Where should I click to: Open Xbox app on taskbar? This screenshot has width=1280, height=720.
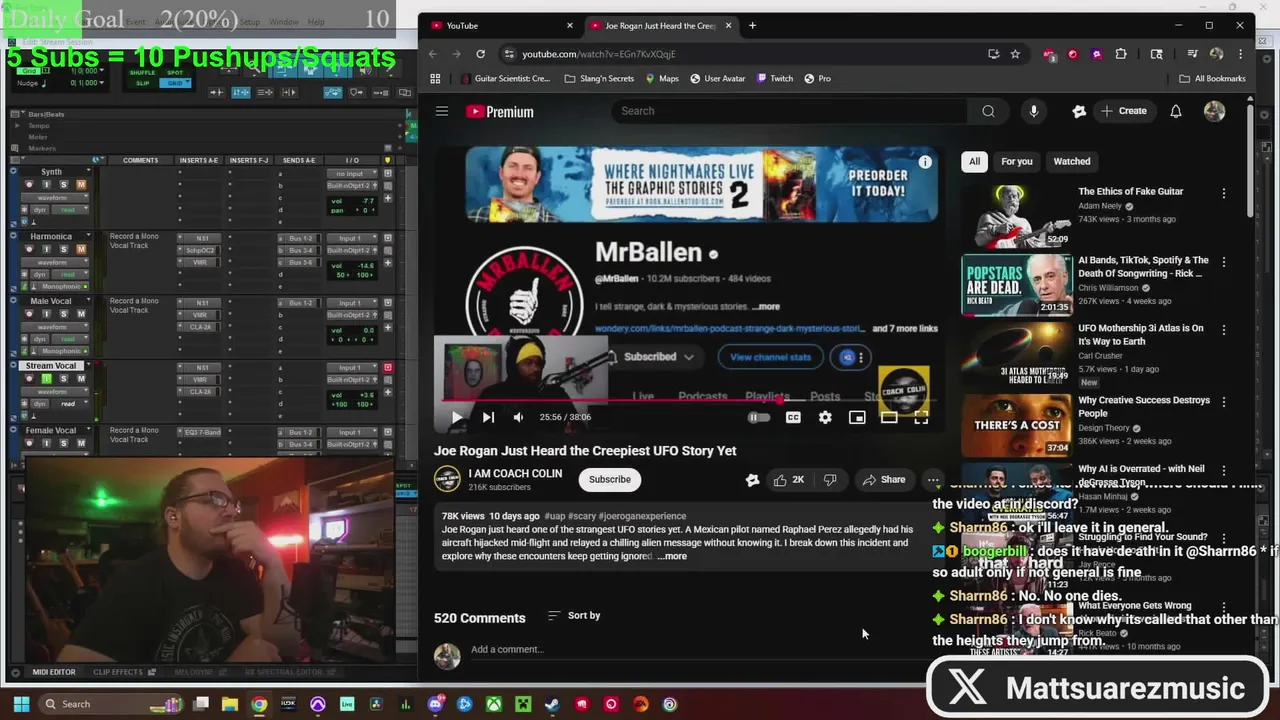pos(494,704)
